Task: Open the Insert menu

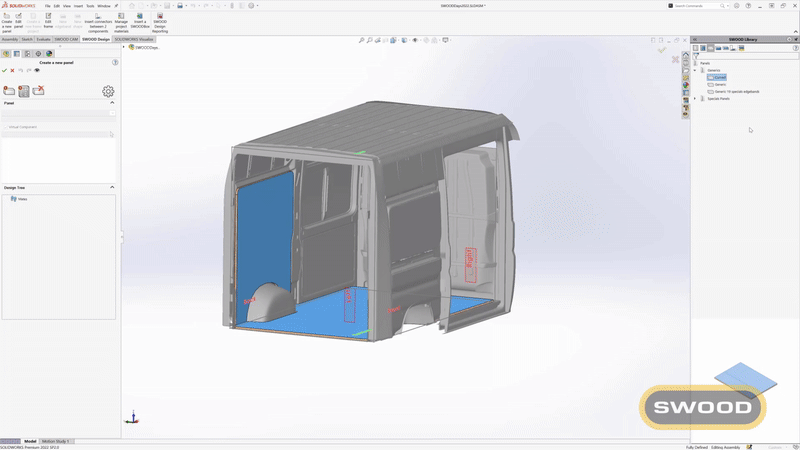Action: pyautogui.click(x=77, y=5)
